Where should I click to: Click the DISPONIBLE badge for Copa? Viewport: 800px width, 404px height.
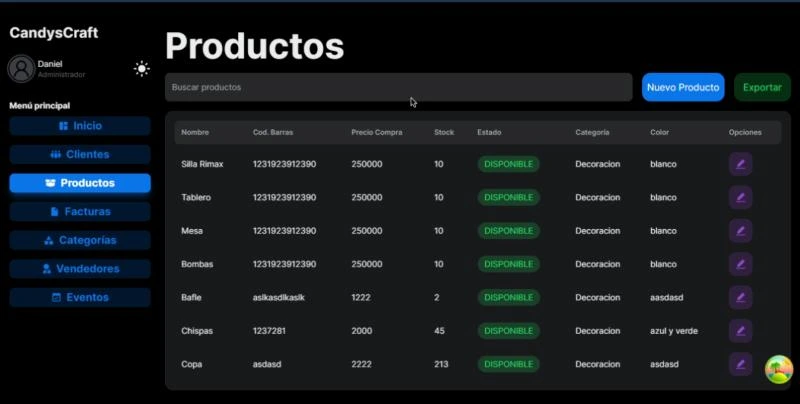tap(508, 364)
